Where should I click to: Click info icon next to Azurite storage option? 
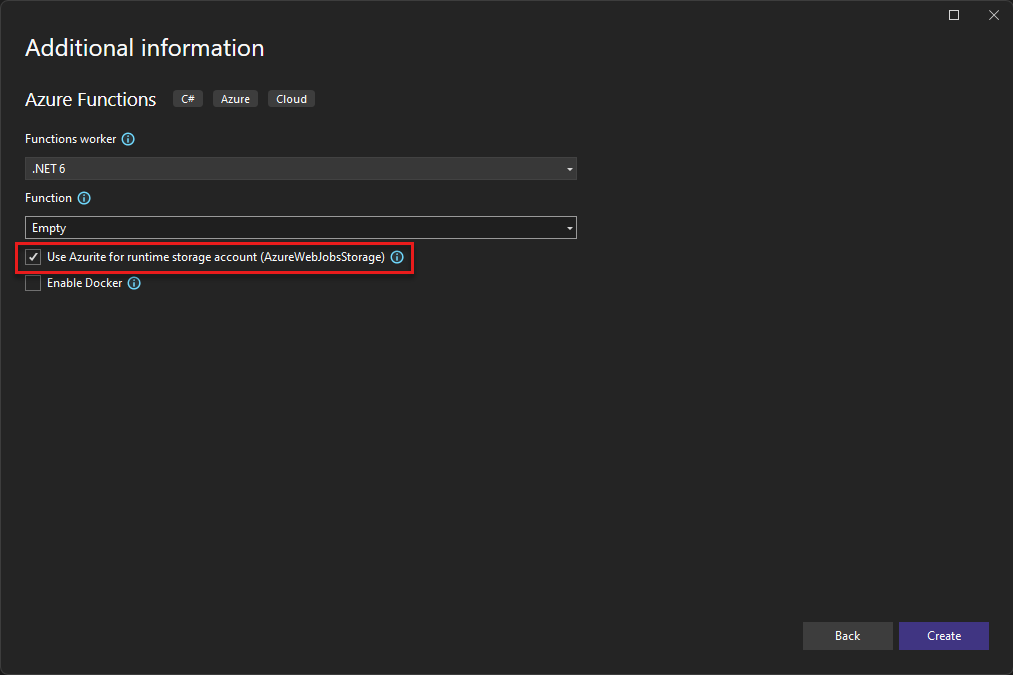pos(397,257)
